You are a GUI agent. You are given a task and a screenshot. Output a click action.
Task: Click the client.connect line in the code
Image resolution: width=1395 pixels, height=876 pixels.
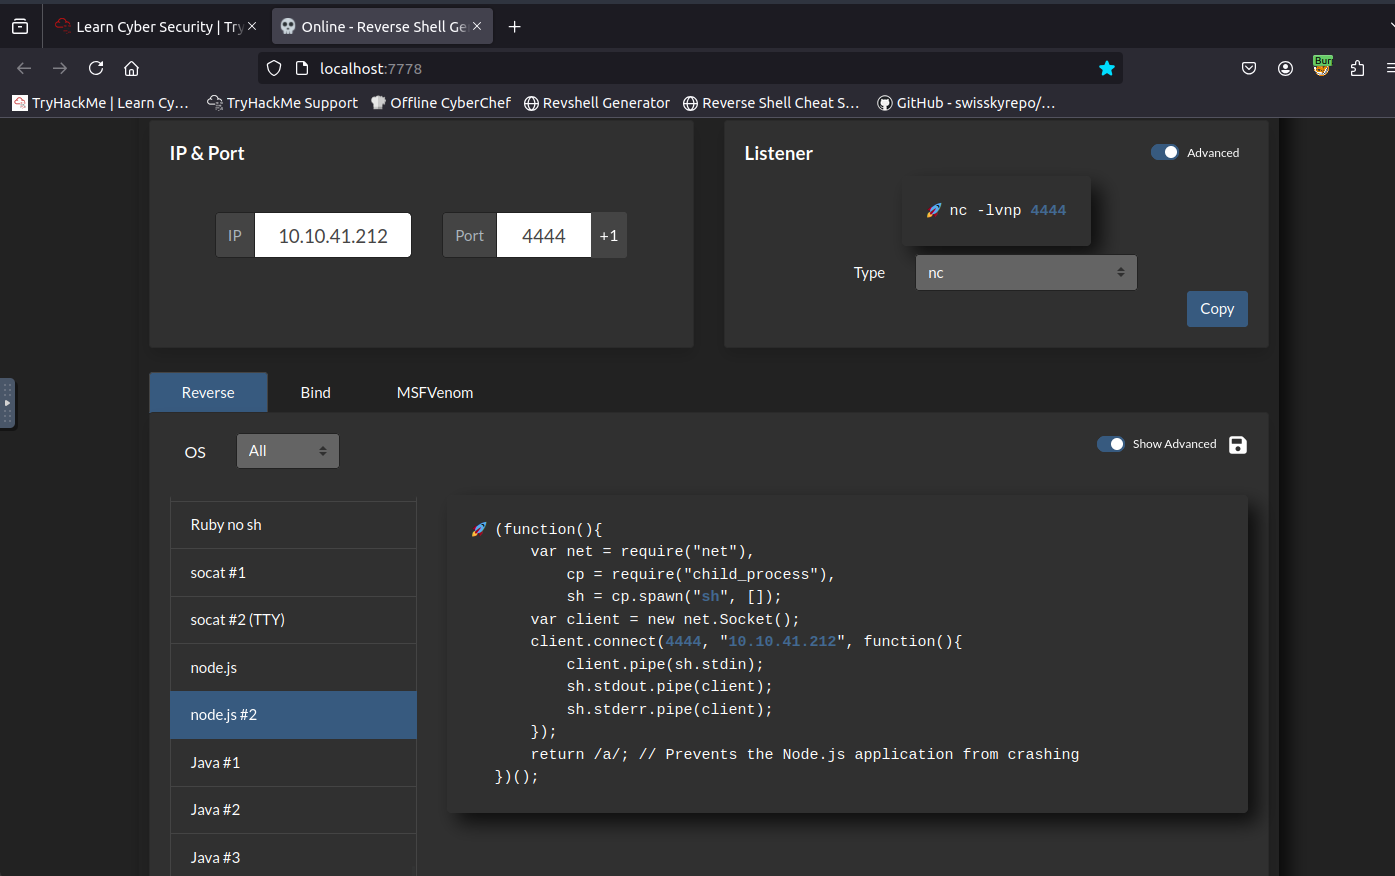[746, 641]
